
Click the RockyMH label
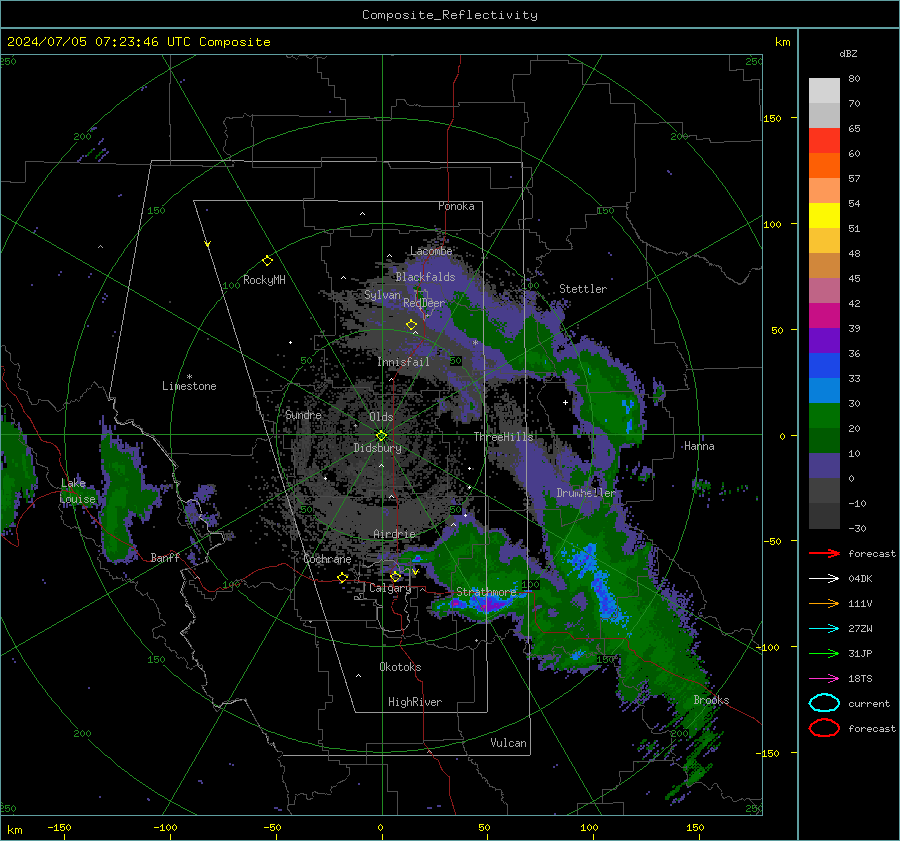pos(264,280)
